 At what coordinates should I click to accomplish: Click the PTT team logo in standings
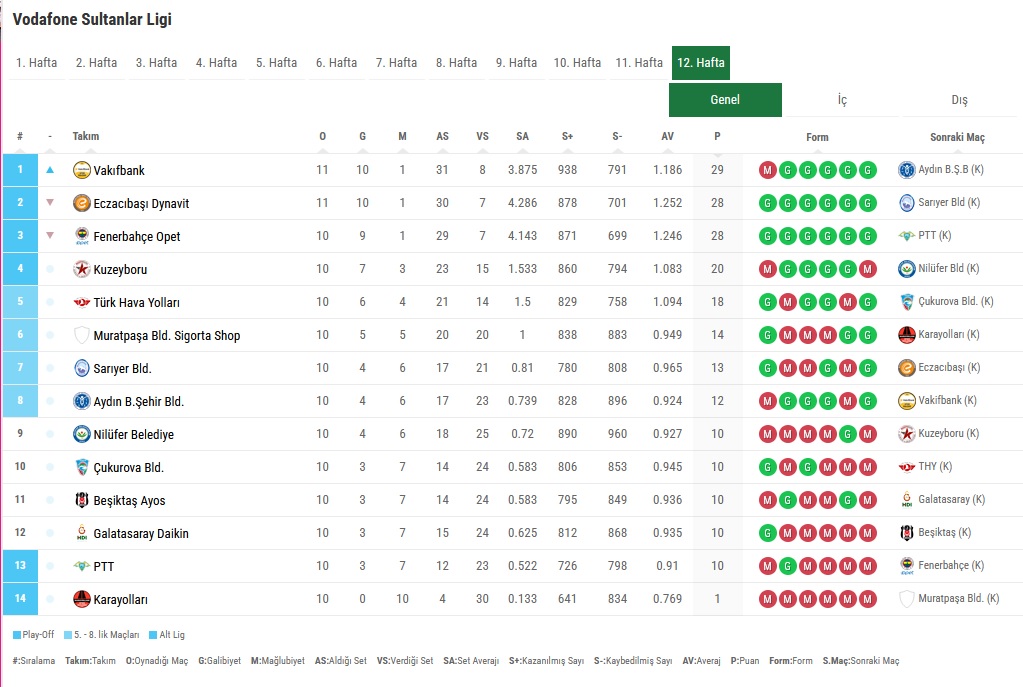[82, 566]
